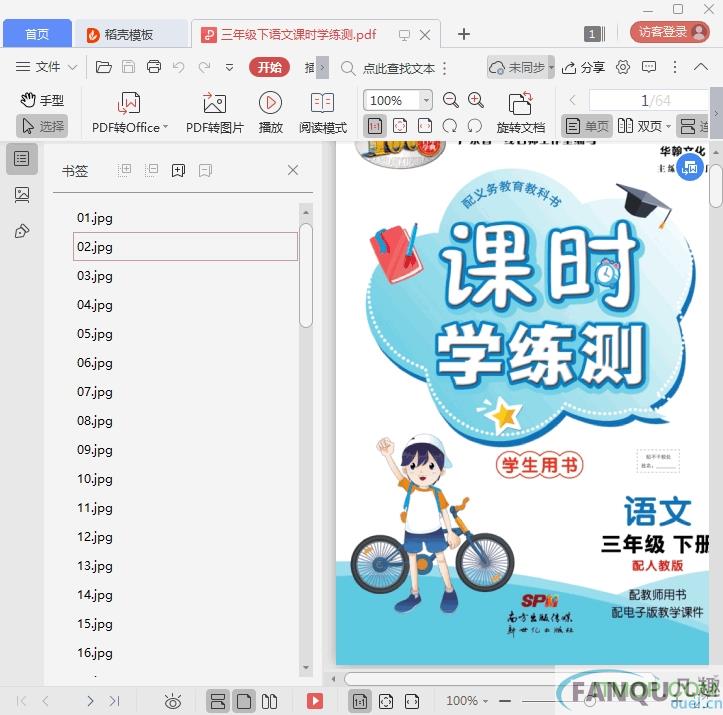Open a new tab with plus

[x=464, y=34]
